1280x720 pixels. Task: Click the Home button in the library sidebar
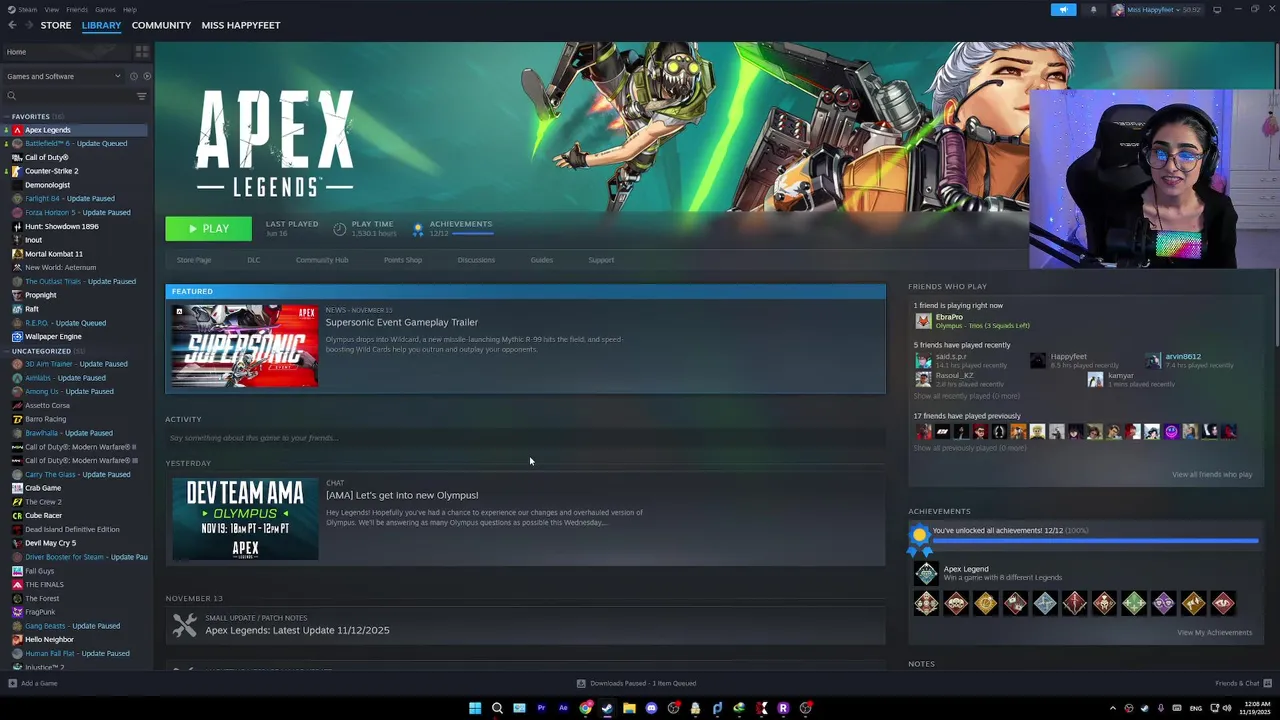pyautogui.click(x=65, y=52)
